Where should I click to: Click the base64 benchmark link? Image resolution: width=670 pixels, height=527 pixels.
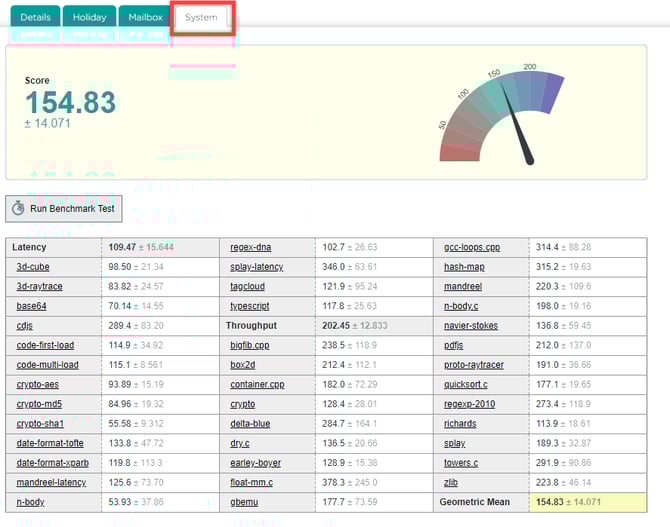point(31,306)
